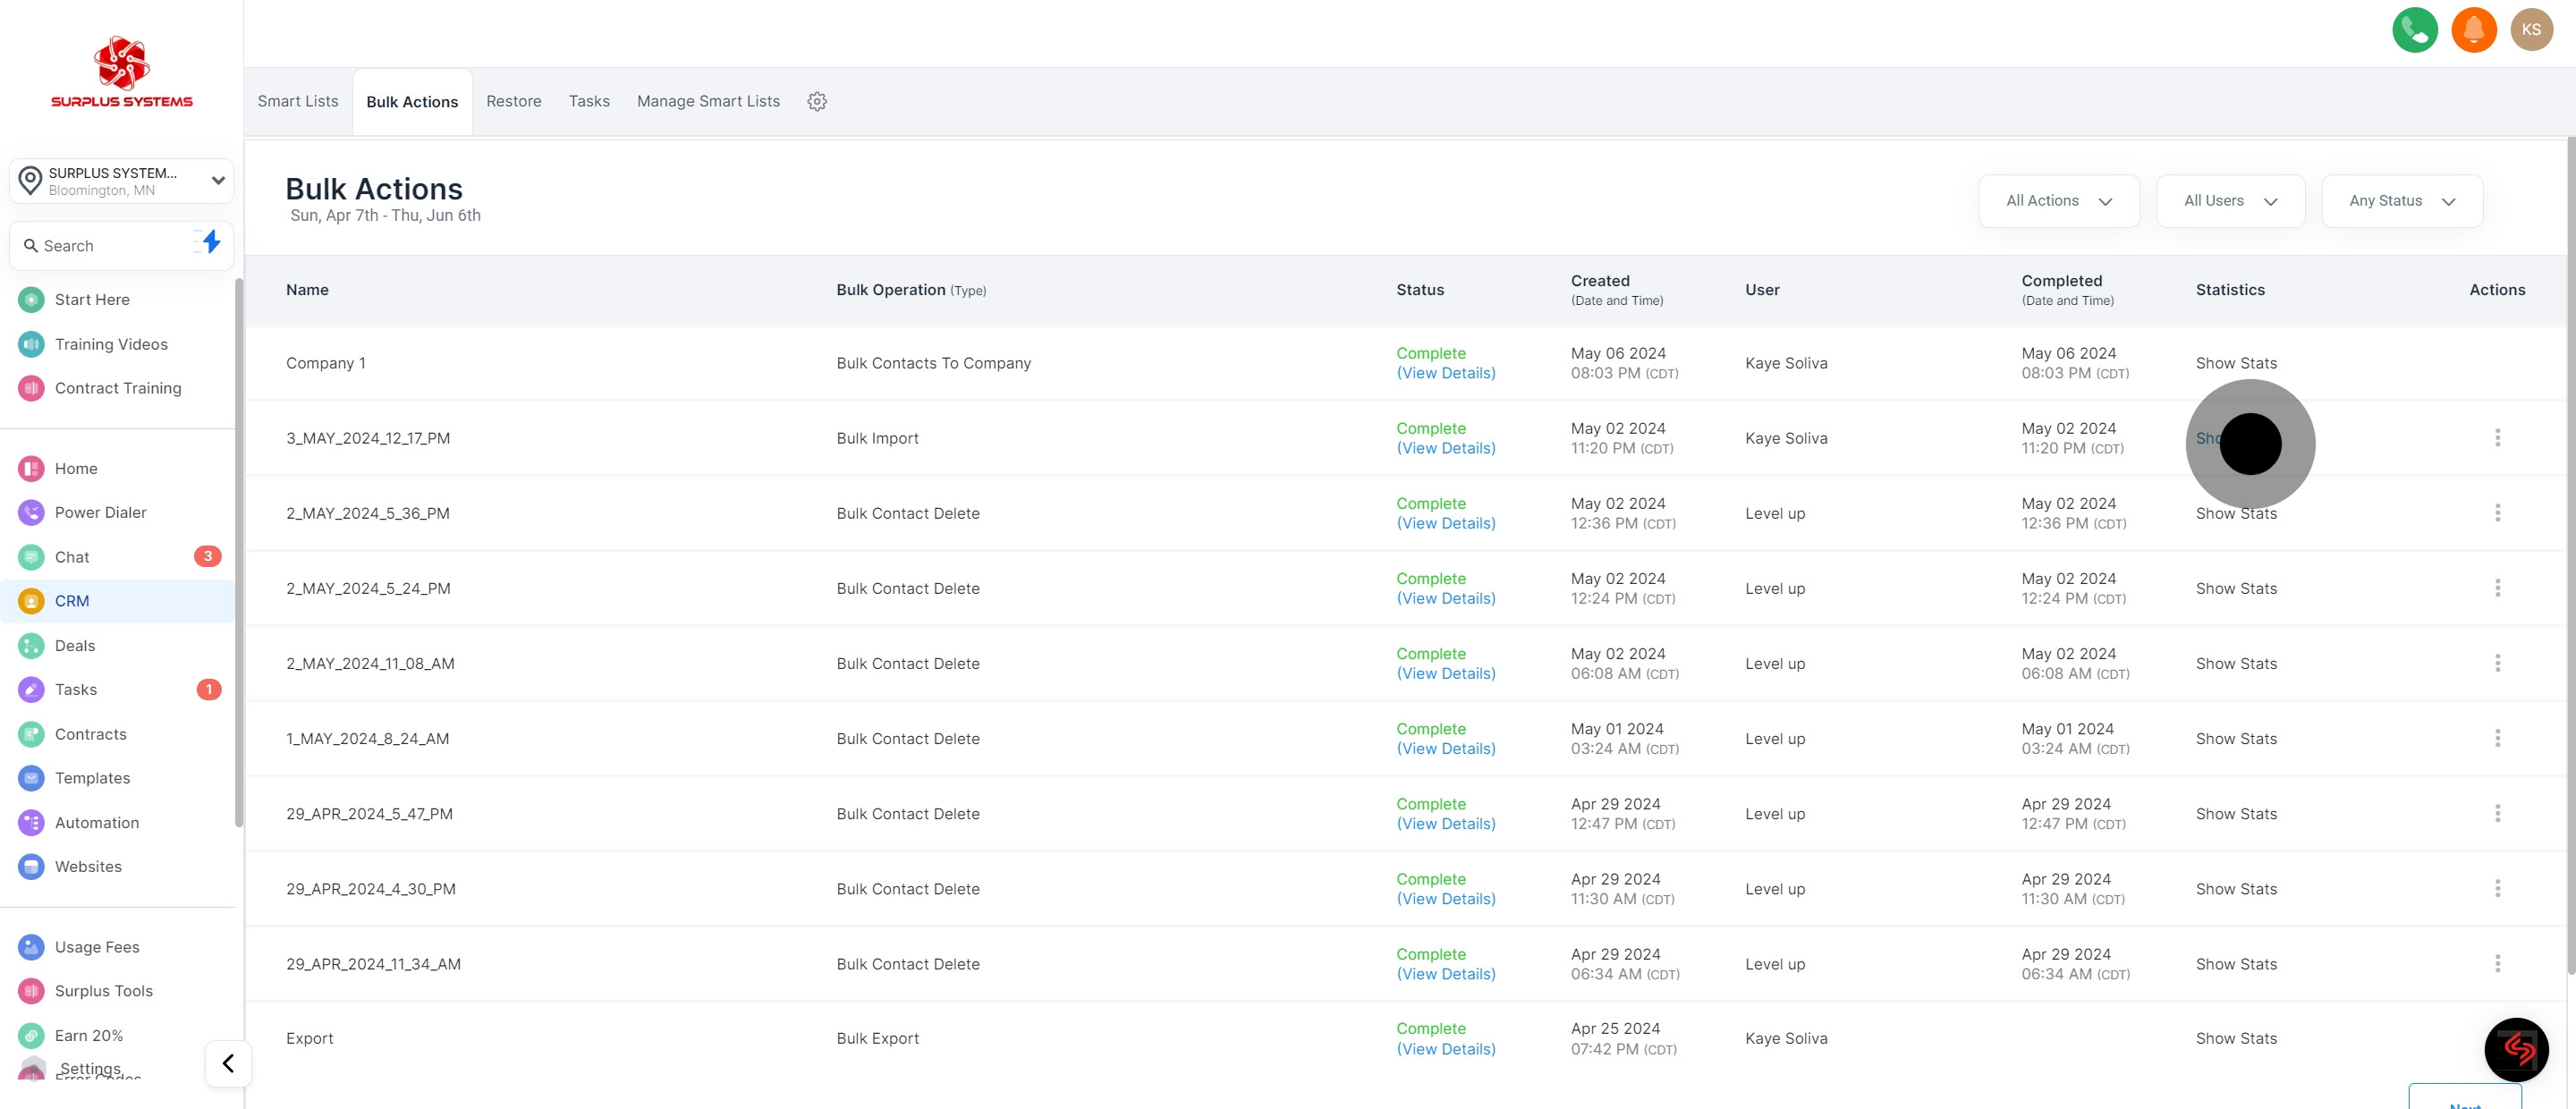The image size is (2576, 1109).
Task: Open the three-dot actions menu for Export row
Action: (x=2498, y=1038)
